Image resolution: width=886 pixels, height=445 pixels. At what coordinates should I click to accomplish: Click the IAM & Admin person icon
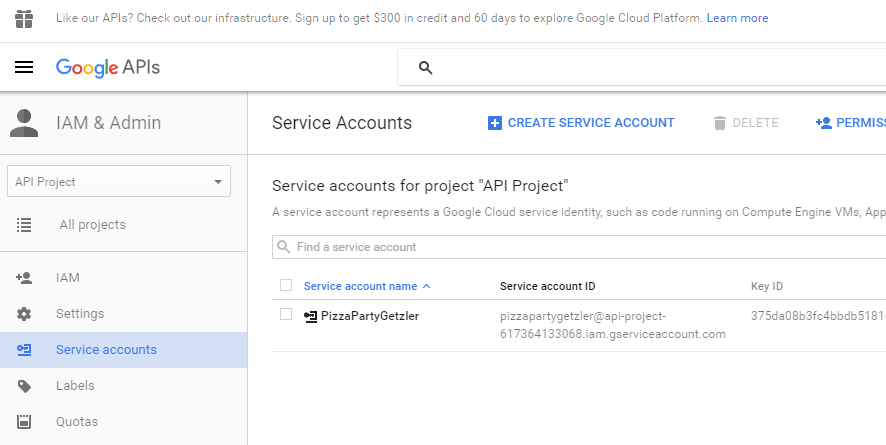click(24, 123)
